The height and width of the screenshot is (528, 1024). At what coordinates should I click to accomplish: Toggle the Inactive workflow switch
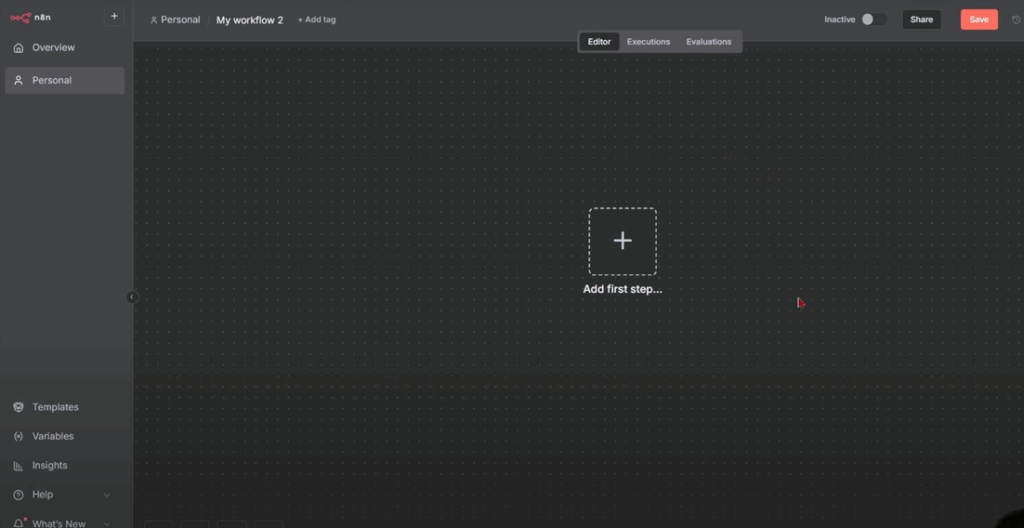coord(874,20)
